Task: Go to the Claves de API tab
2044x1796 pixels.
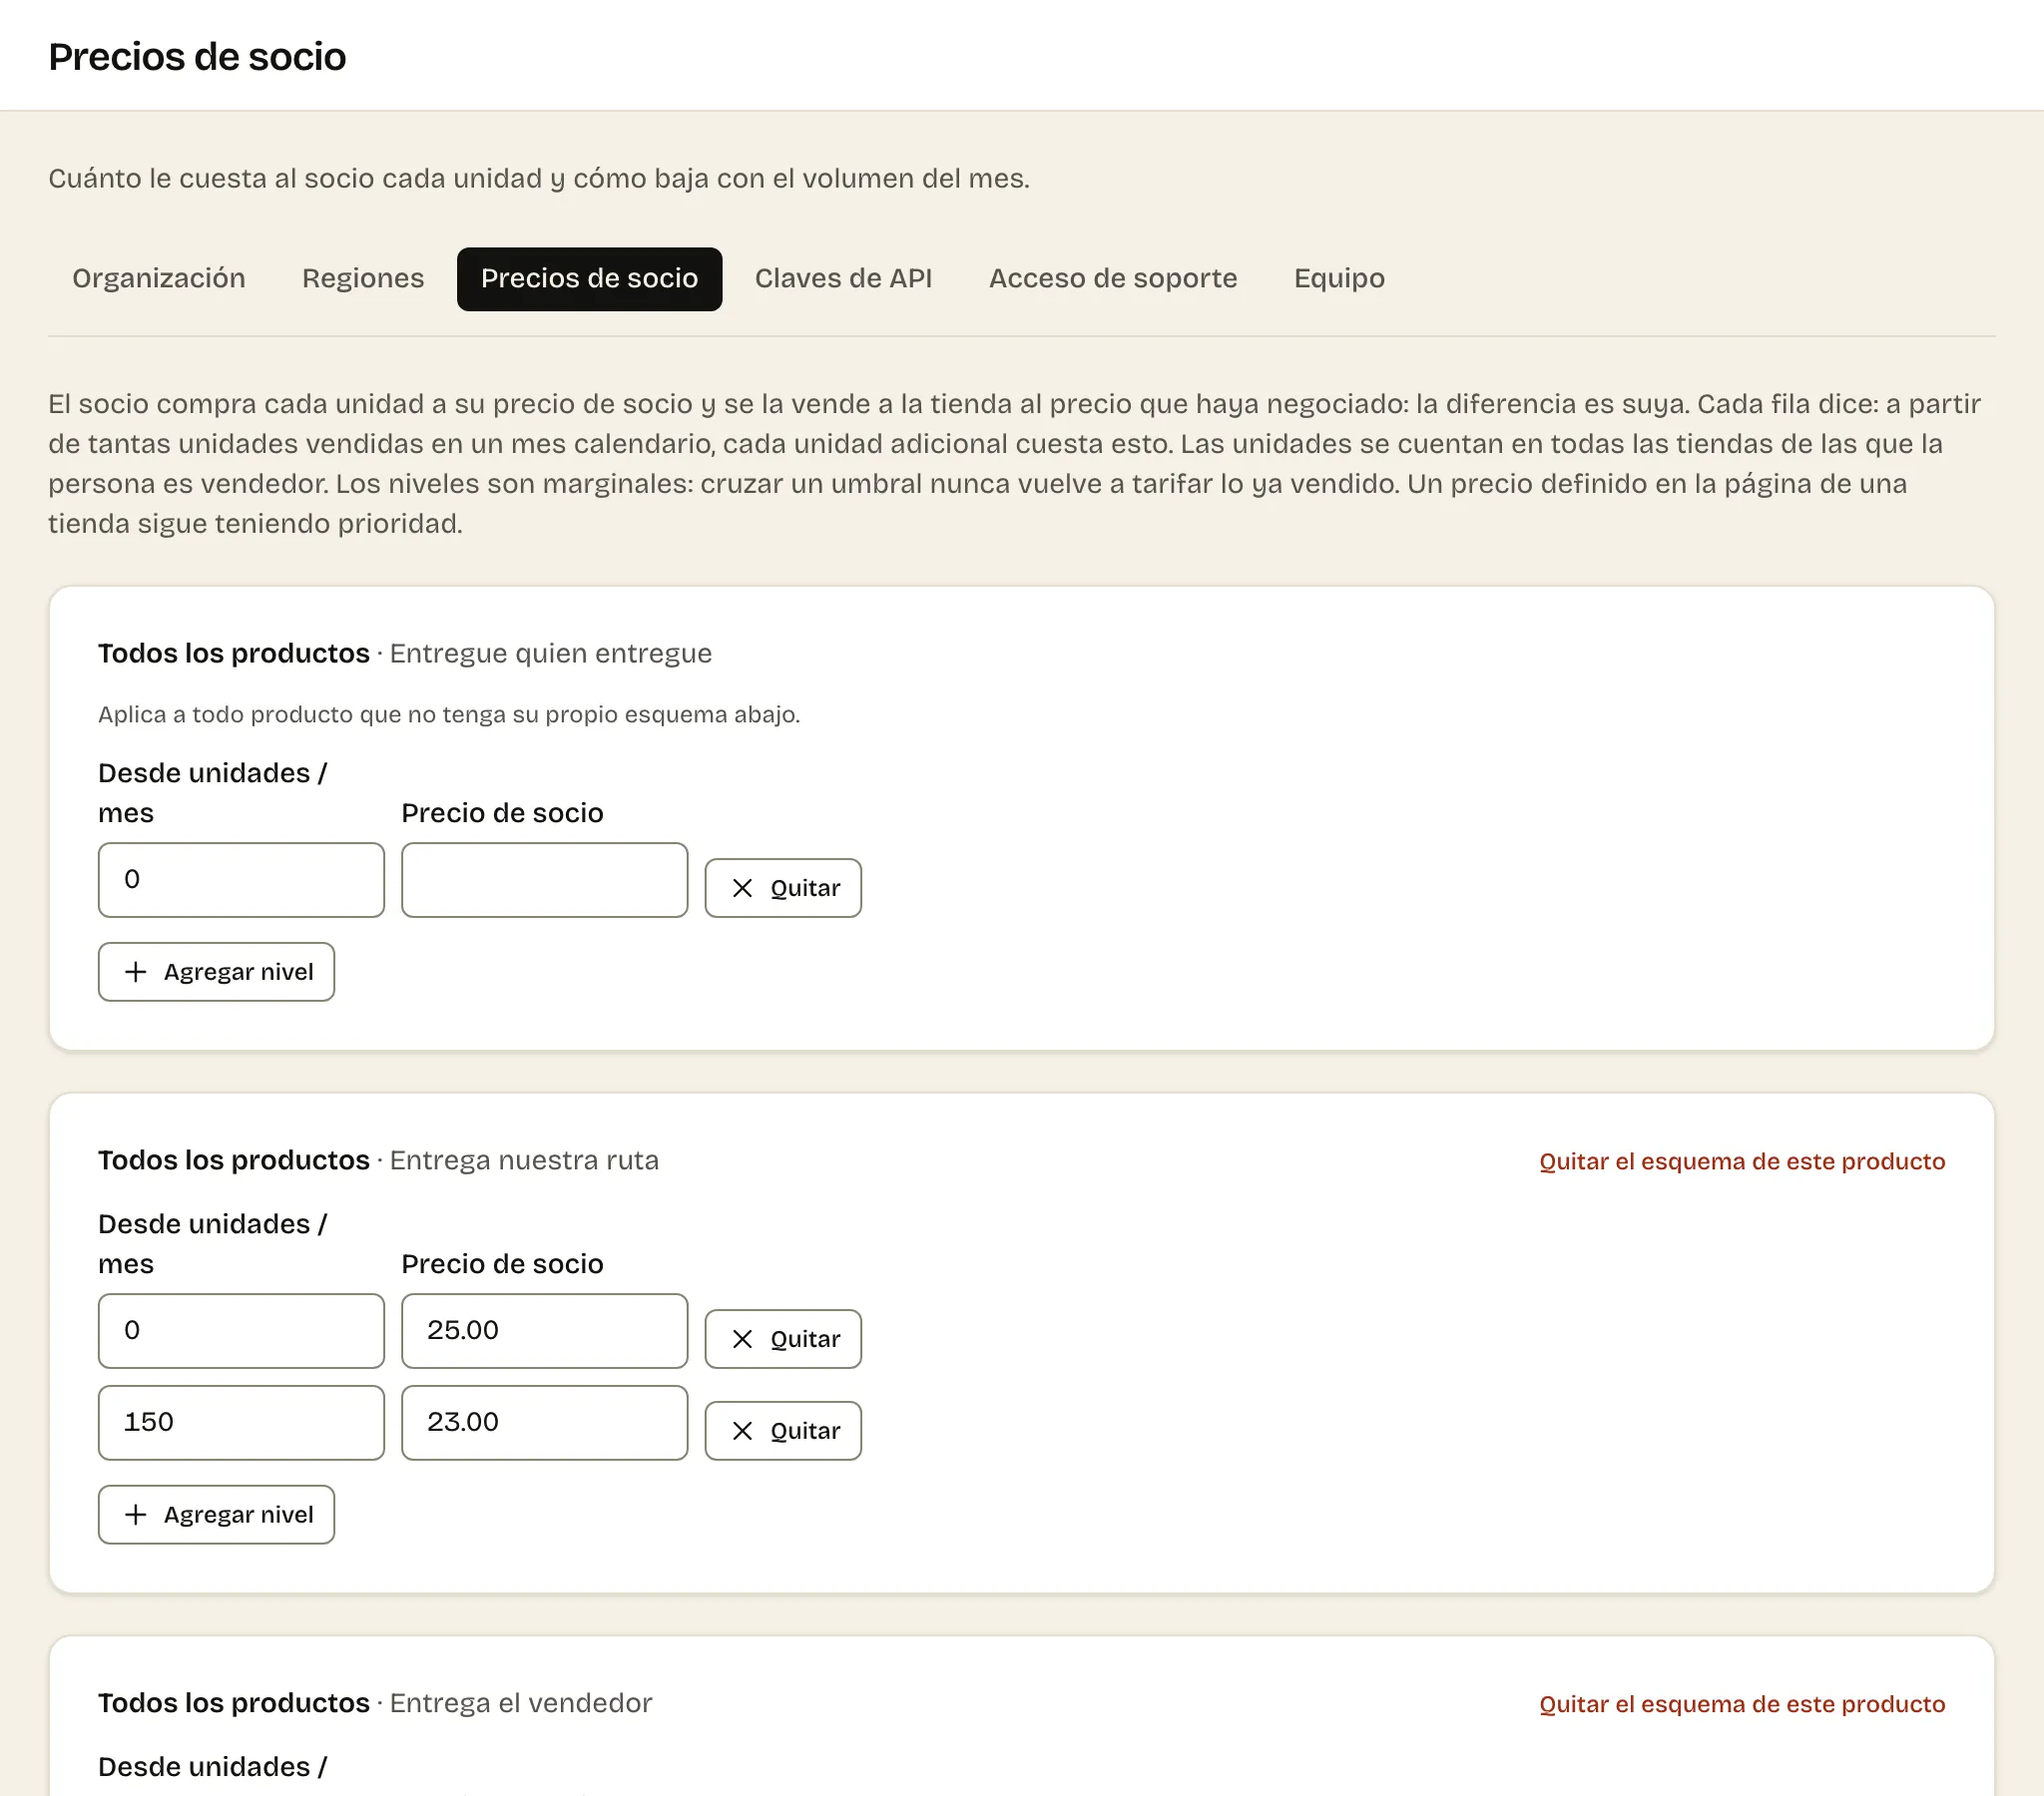Action: coord(843,279)
